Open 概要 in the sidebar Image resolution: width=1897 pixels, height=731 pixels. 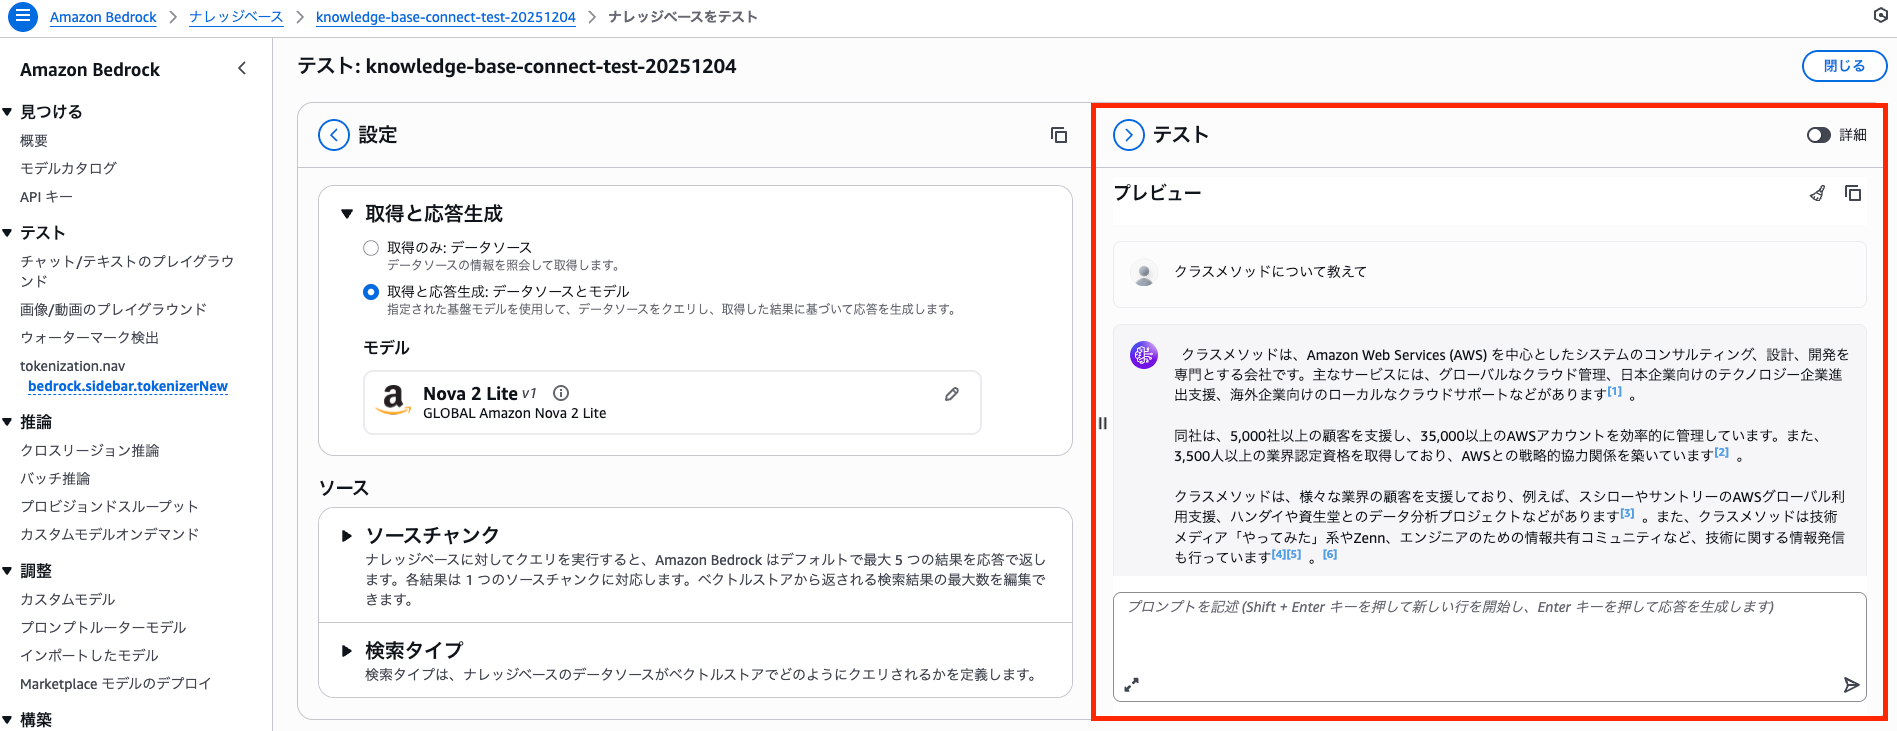coord(34,141)
